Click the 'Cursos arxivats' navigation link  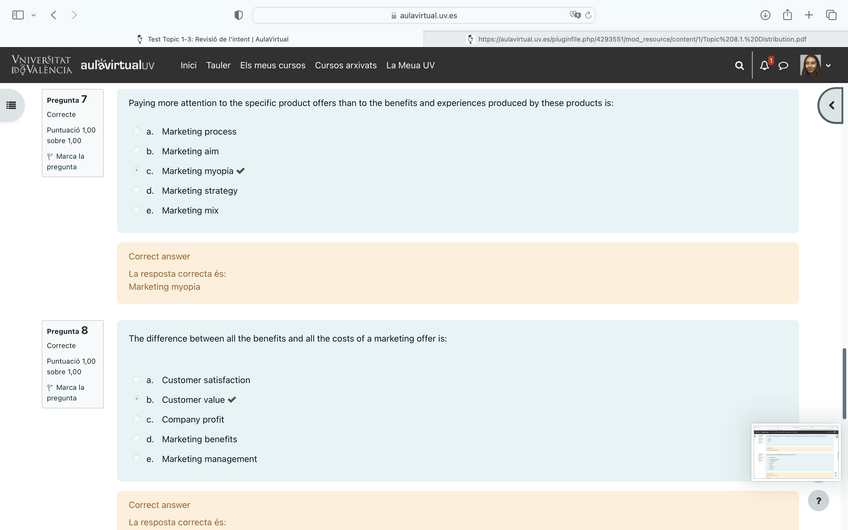[x=345, y=66]
